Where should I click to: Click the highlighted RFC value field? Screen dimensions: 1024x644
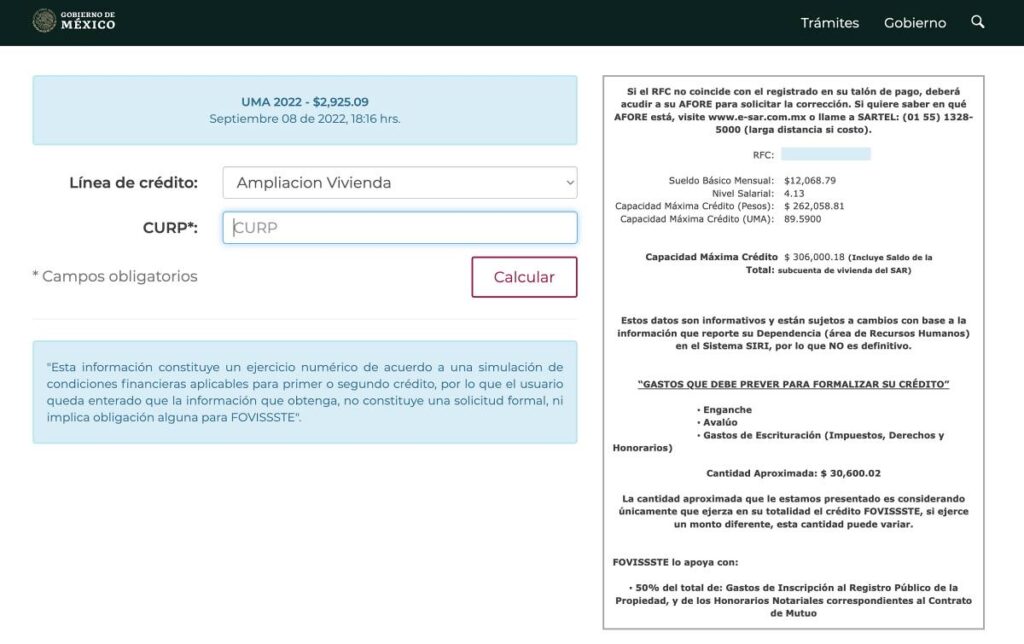825,154
